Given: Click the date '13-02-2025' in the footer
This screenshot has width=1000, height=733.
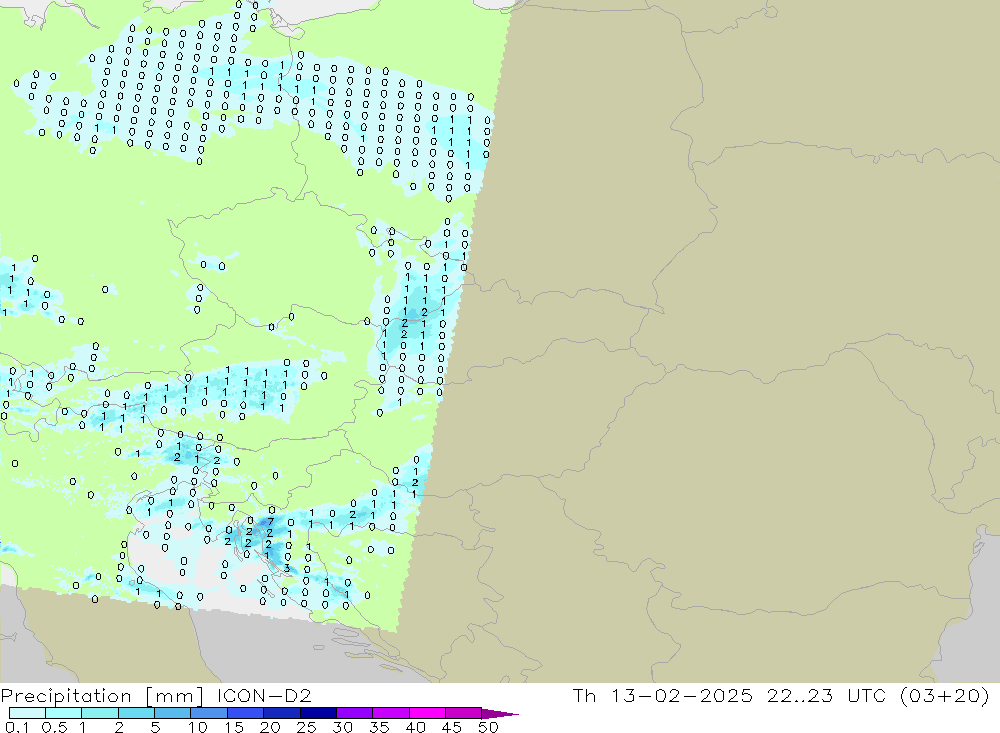Looking at the screenshot, I should click(x=682, y=695).
